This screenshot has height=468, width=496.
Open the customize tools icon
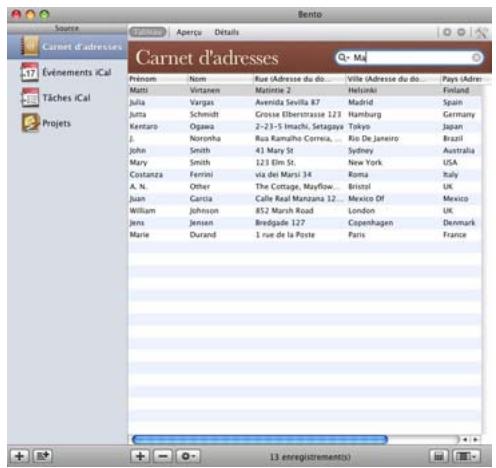tap(481, 32)
